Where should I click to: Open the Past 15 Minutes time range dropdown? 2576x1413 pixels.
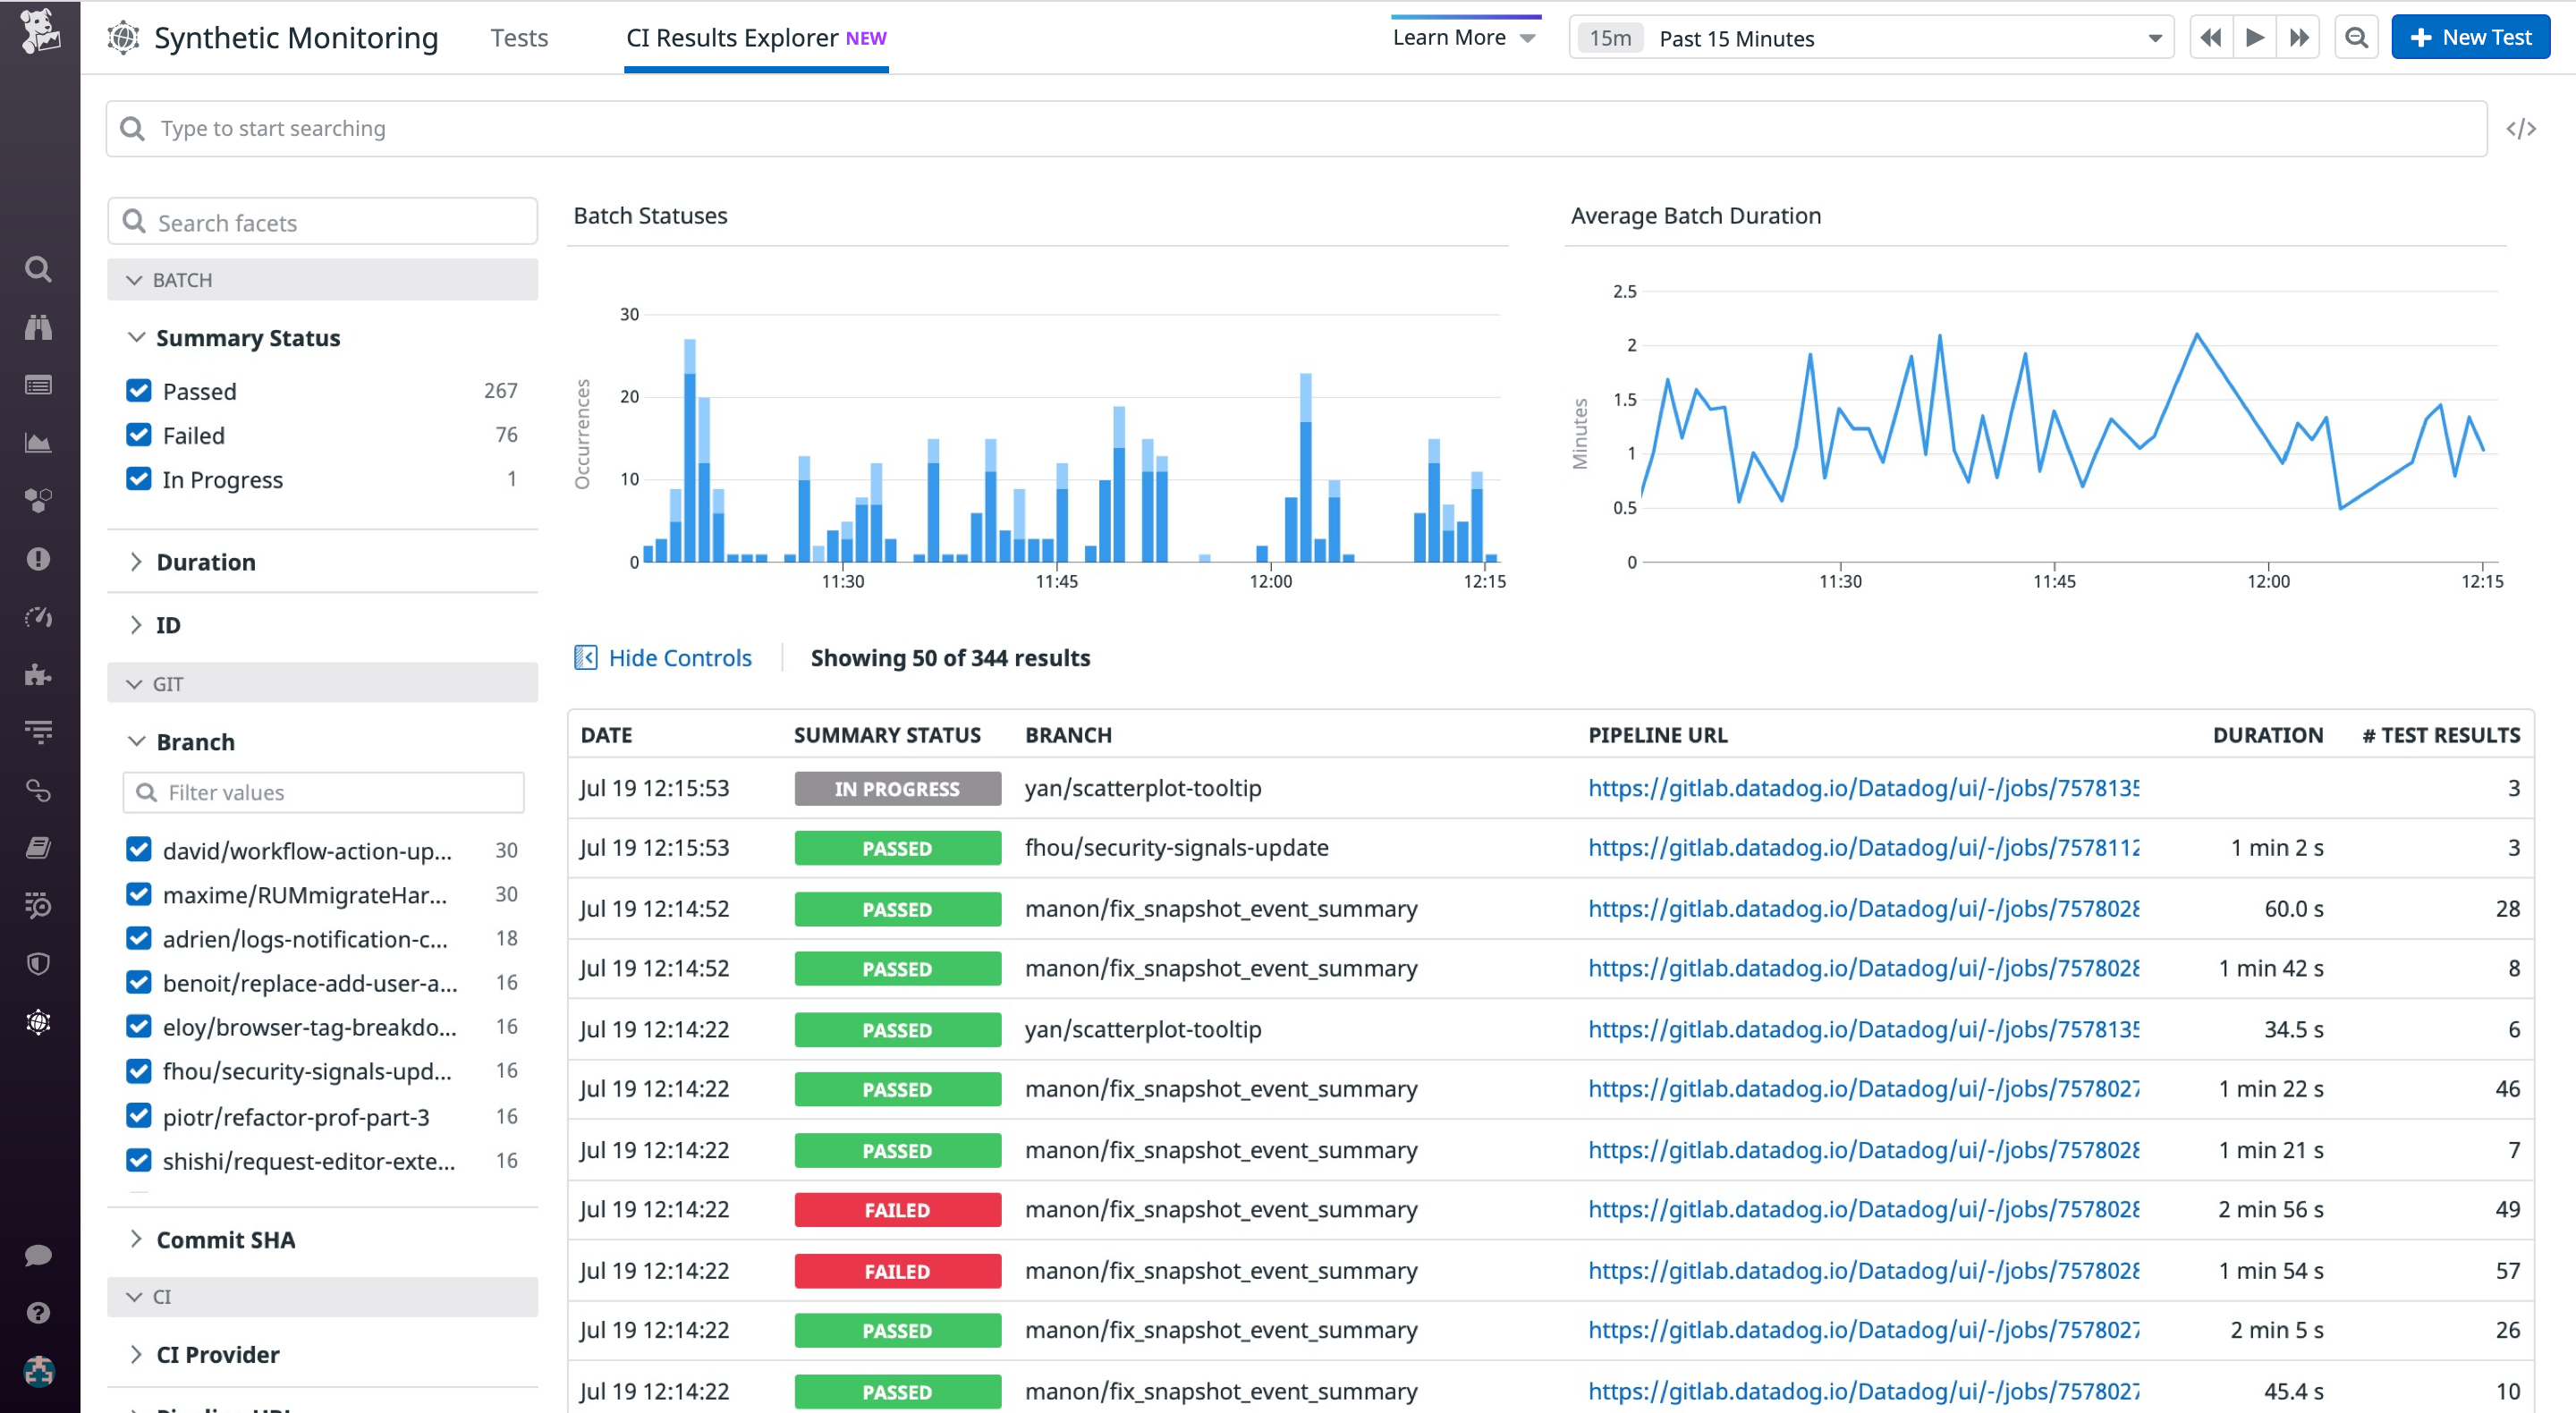pos(1870,39)
